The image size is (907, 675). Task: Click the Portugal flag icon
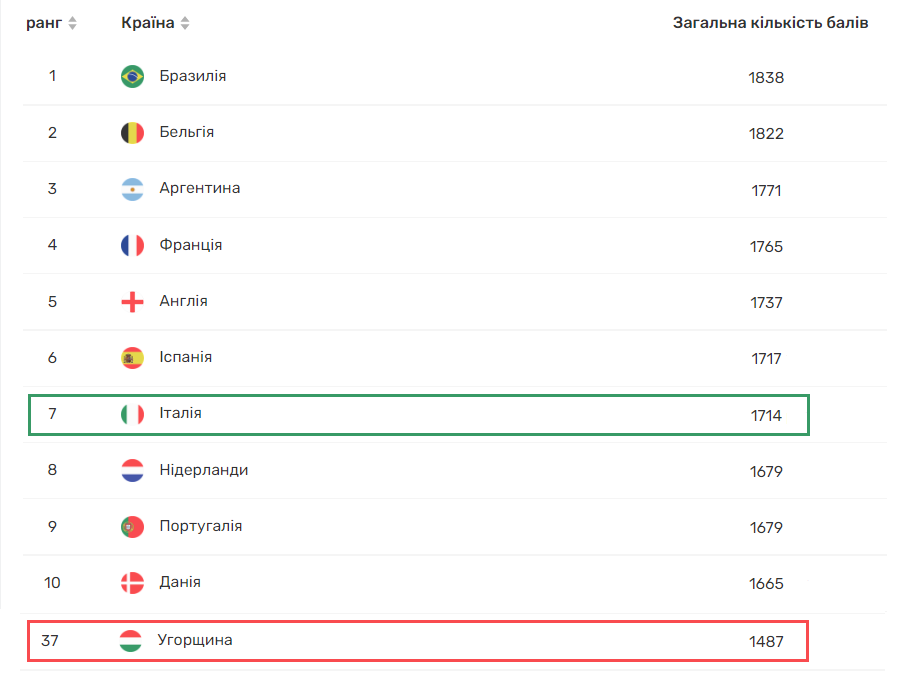pyautogui.click(x=132, y=527)
